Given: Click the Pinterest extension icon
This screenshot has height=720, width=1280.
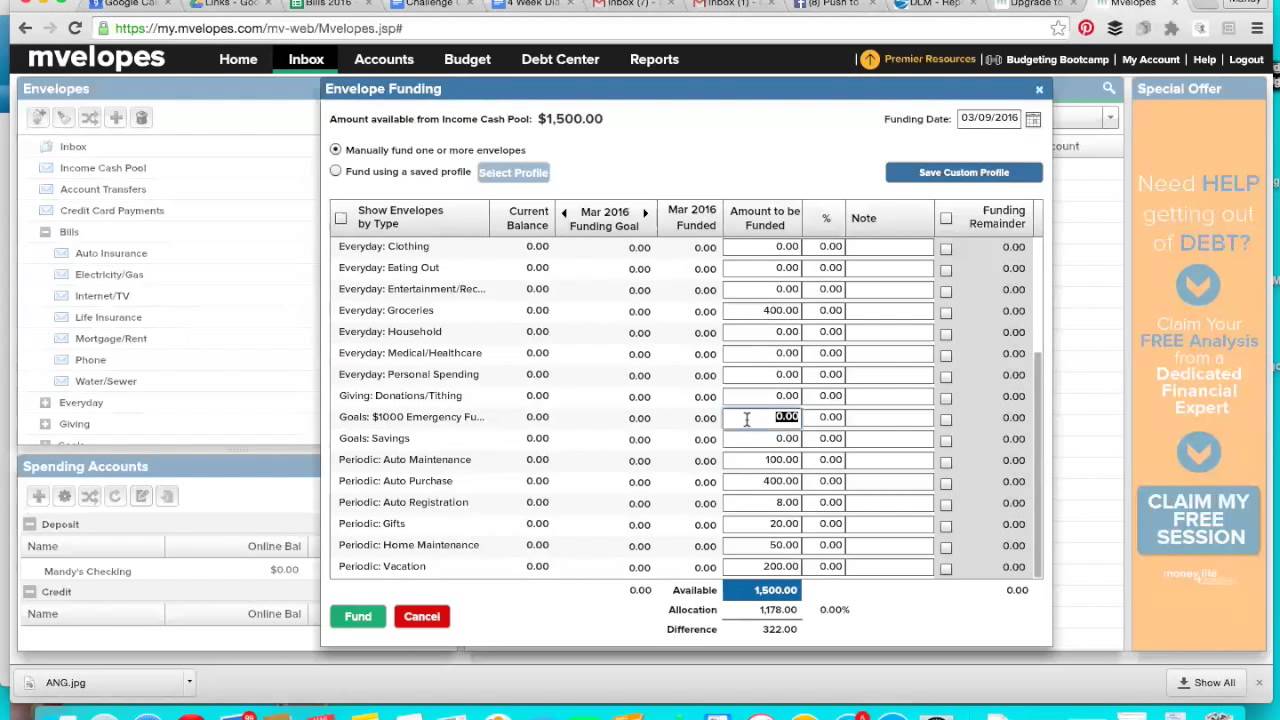Looking at the screenshot, I should point(1086,28).
